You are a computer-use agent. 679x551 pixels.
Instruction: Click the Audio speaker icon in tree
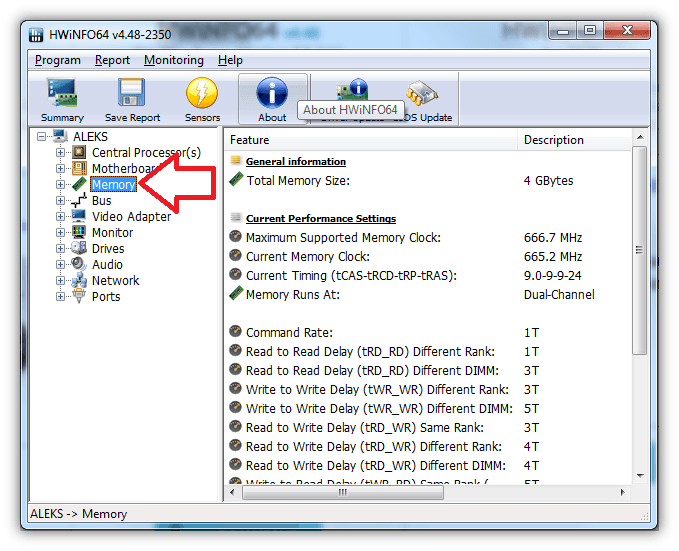[x=79, y=264]
